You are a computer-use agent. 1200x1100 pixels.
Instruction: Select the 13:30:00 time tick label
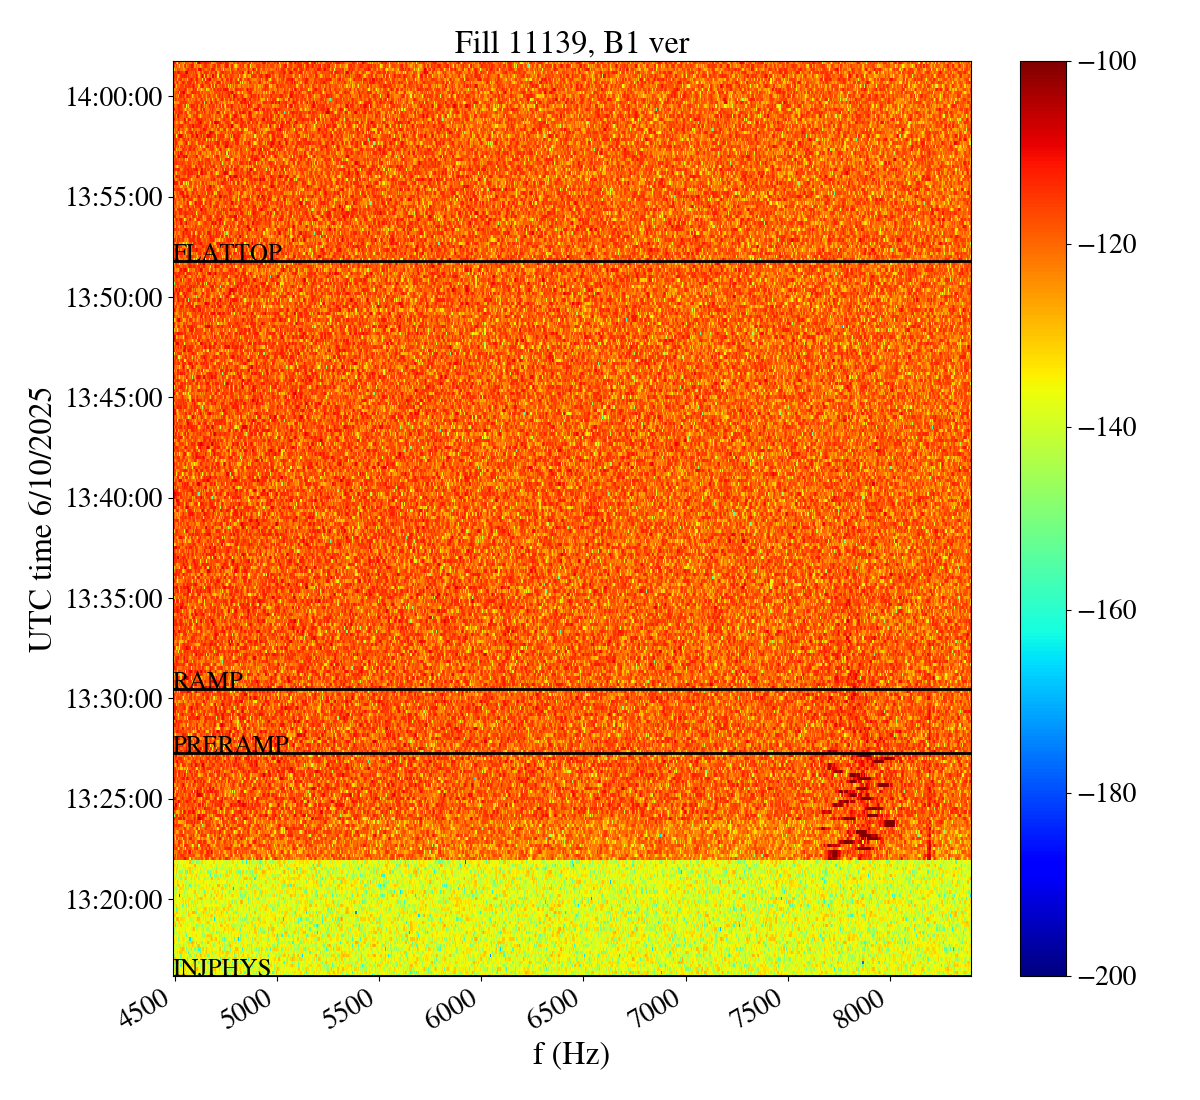tap(113, 699)
